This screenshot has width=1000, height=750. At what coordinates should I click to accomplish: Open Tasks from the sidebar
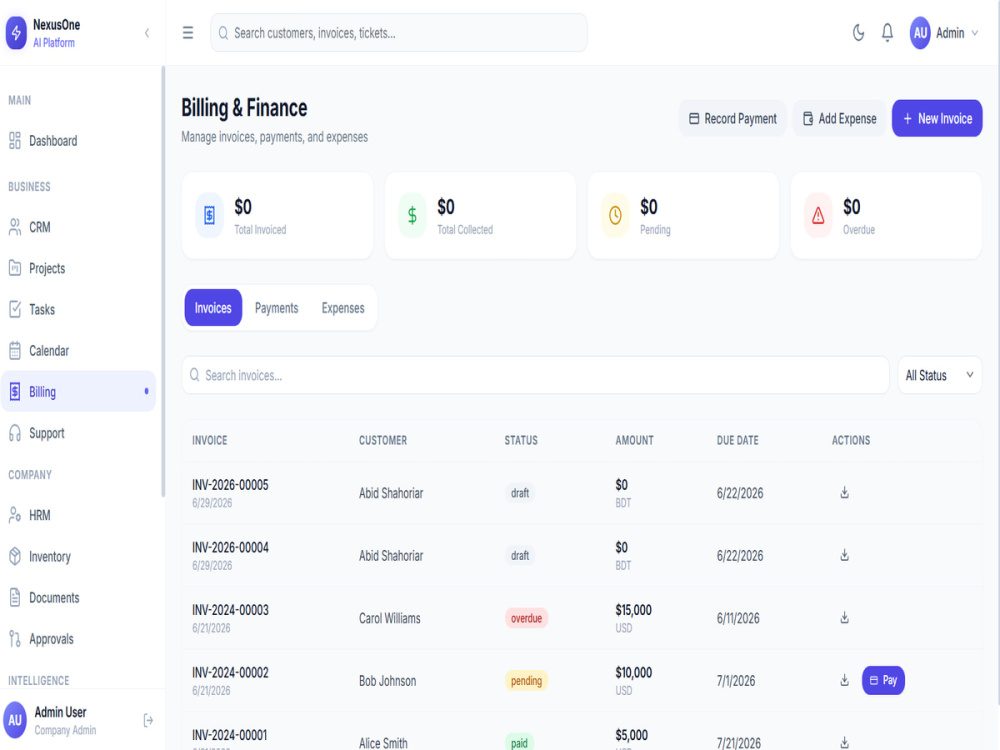78,309
